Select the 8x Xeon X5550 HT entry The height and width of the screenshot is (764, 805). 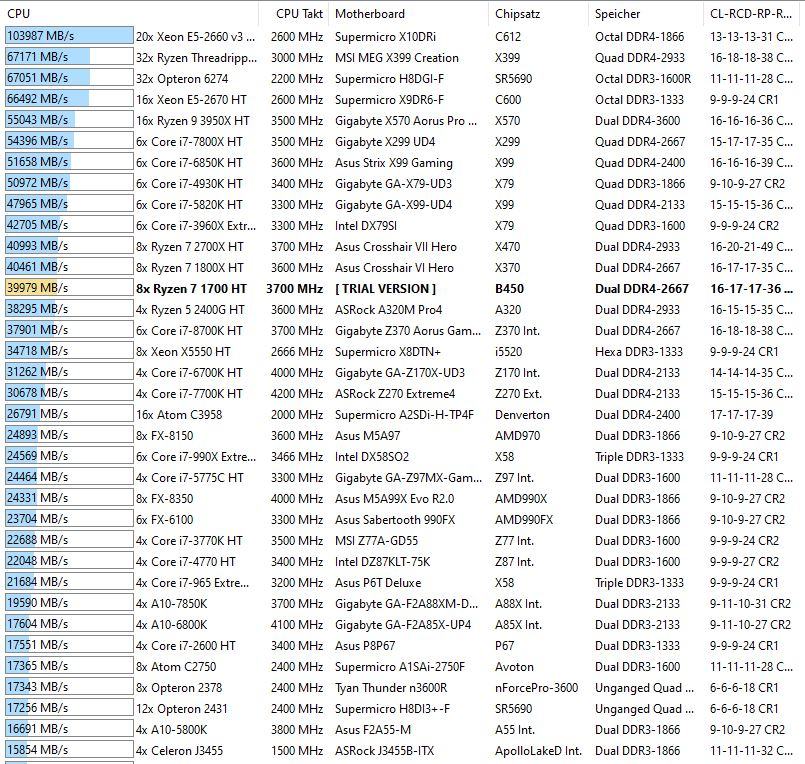pyautogui.click(x=183, y=352)
